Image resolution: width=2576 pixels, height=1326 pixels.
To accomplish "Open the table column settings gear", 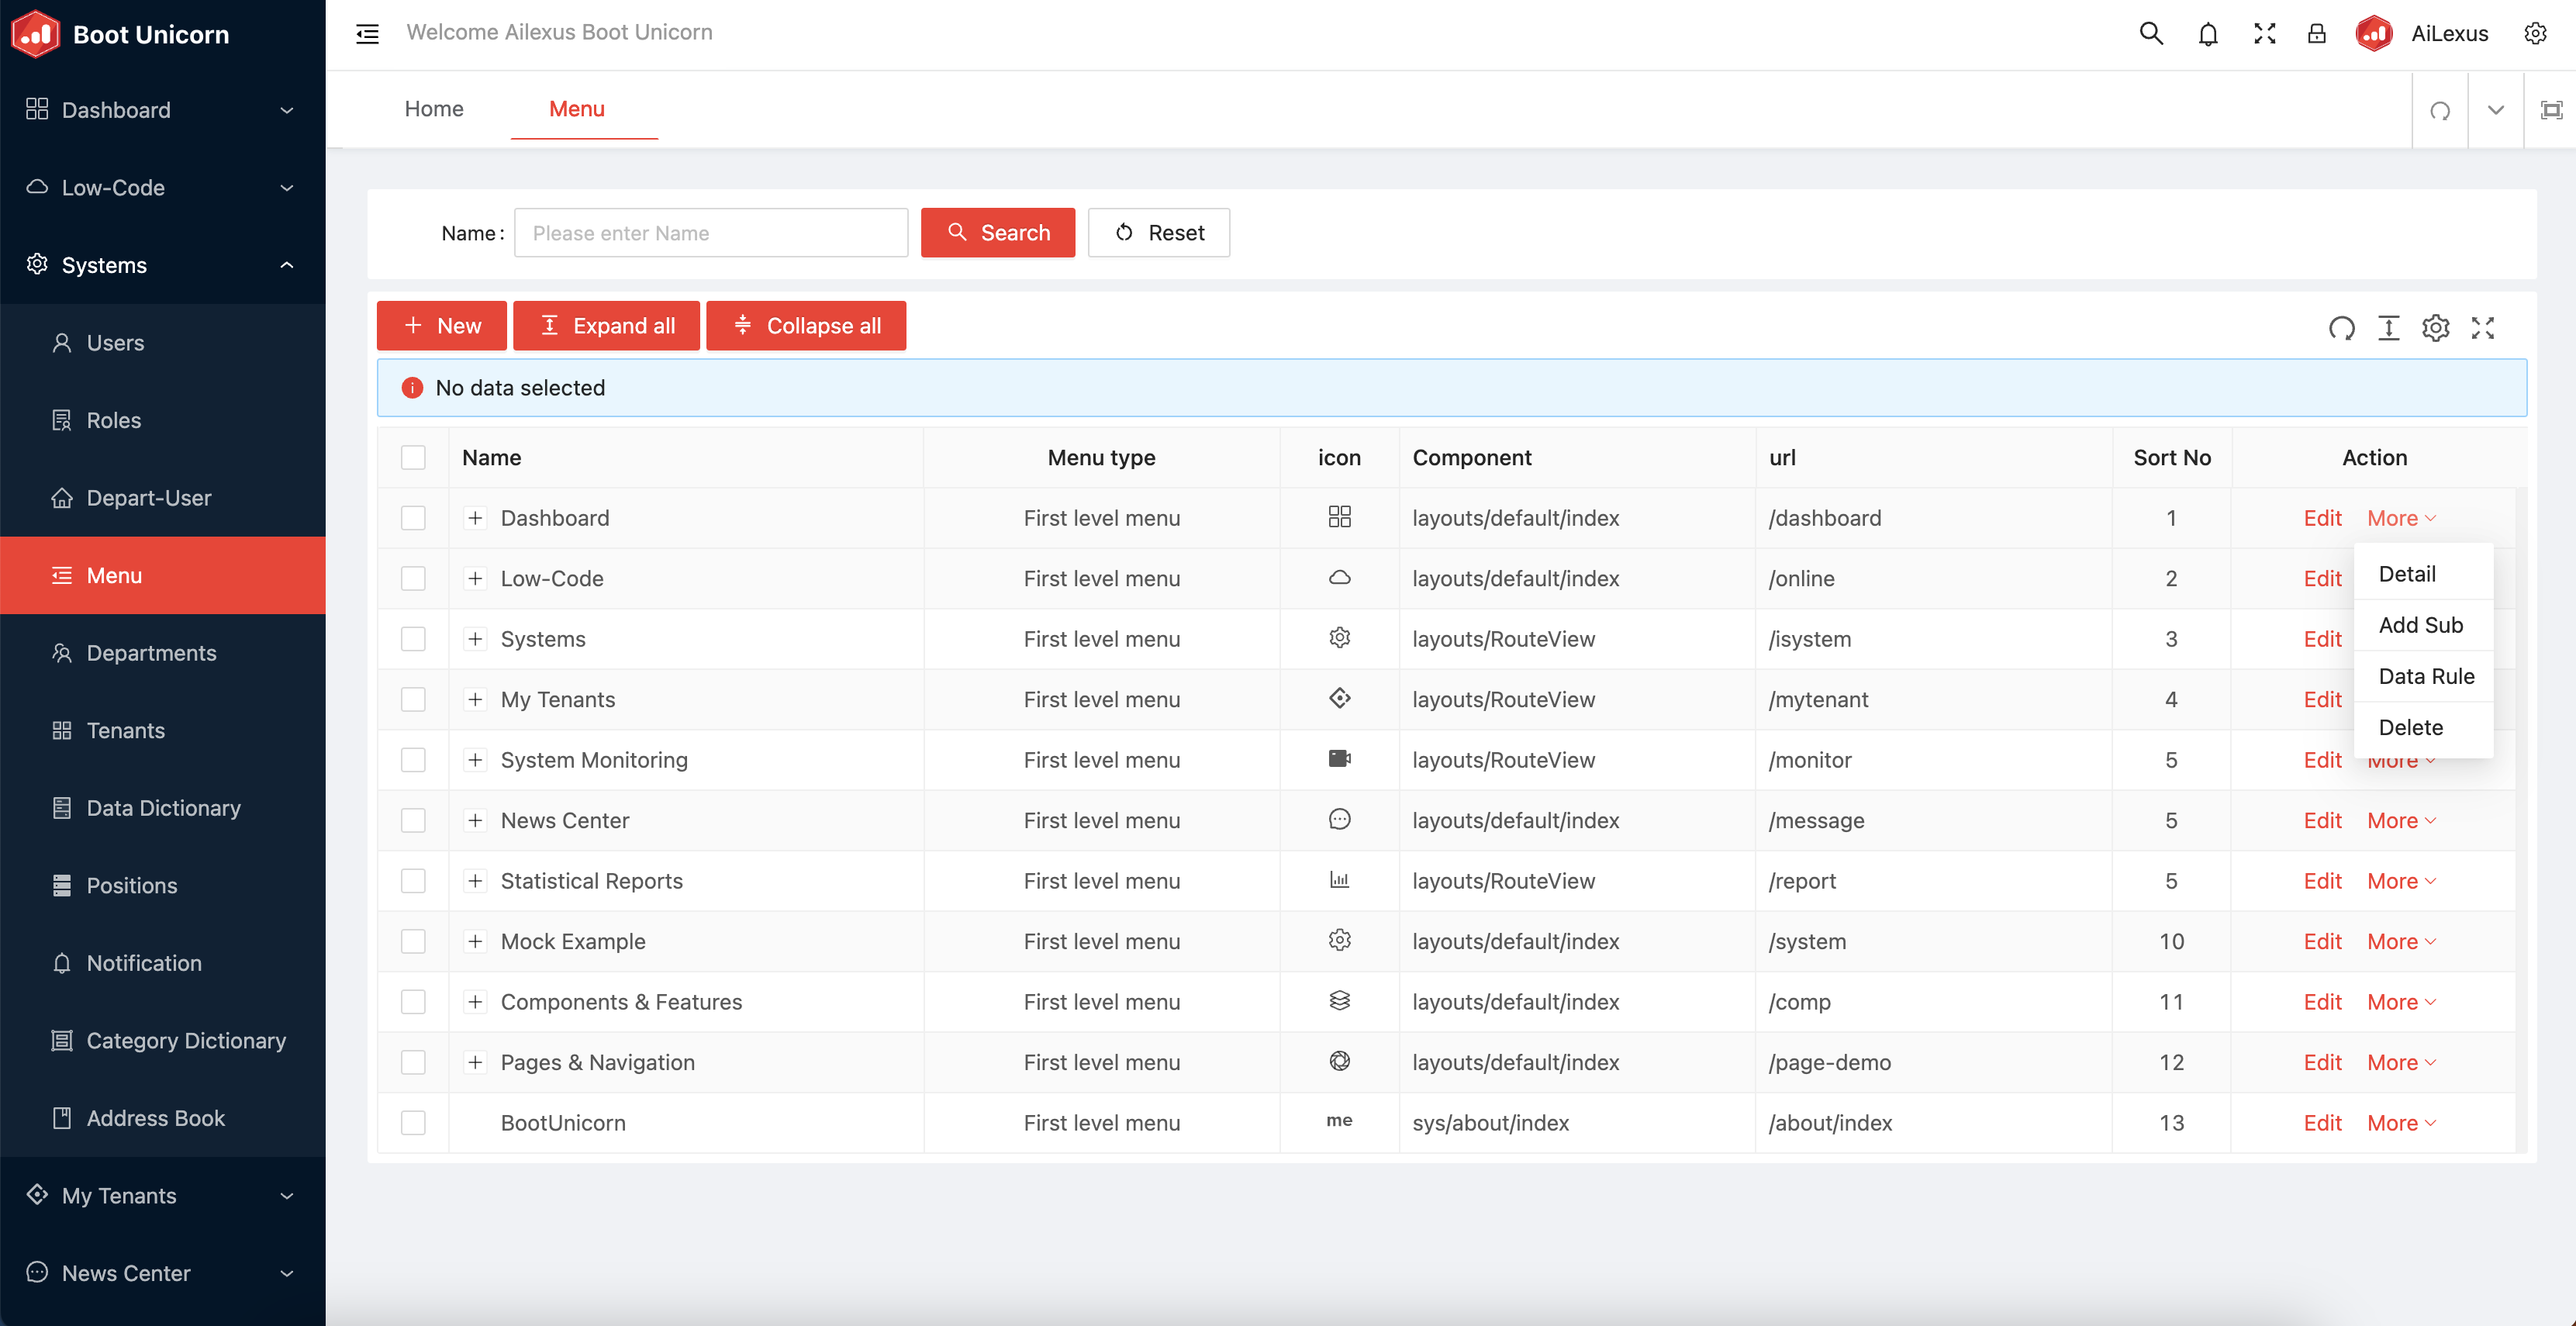I will click(x=2435, y=328).
